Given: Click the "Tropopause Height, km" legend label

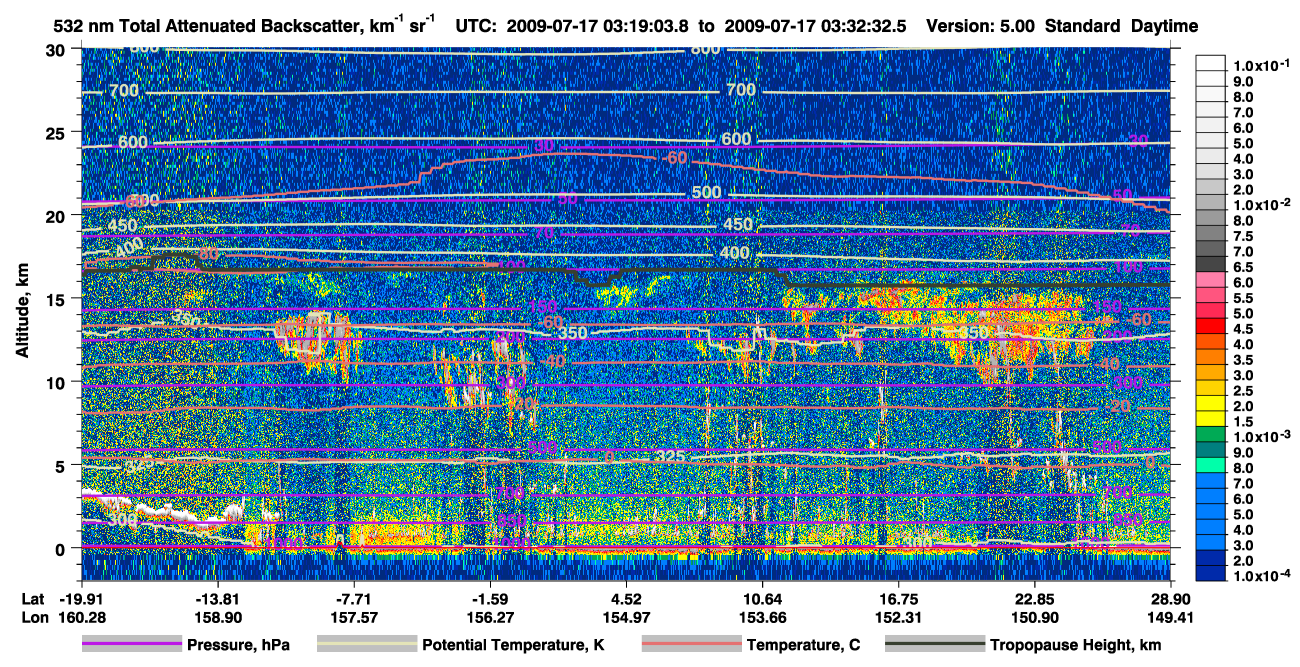Looking at the screenshot, I should click(1077, 645).
